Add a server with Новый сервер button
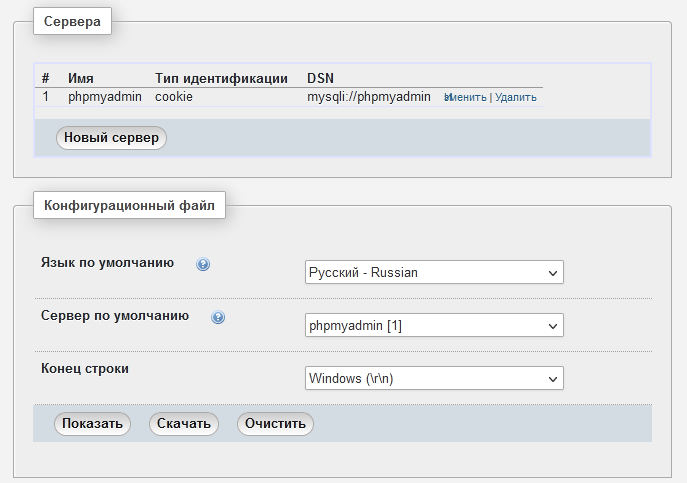 click(x=111, y=138)
